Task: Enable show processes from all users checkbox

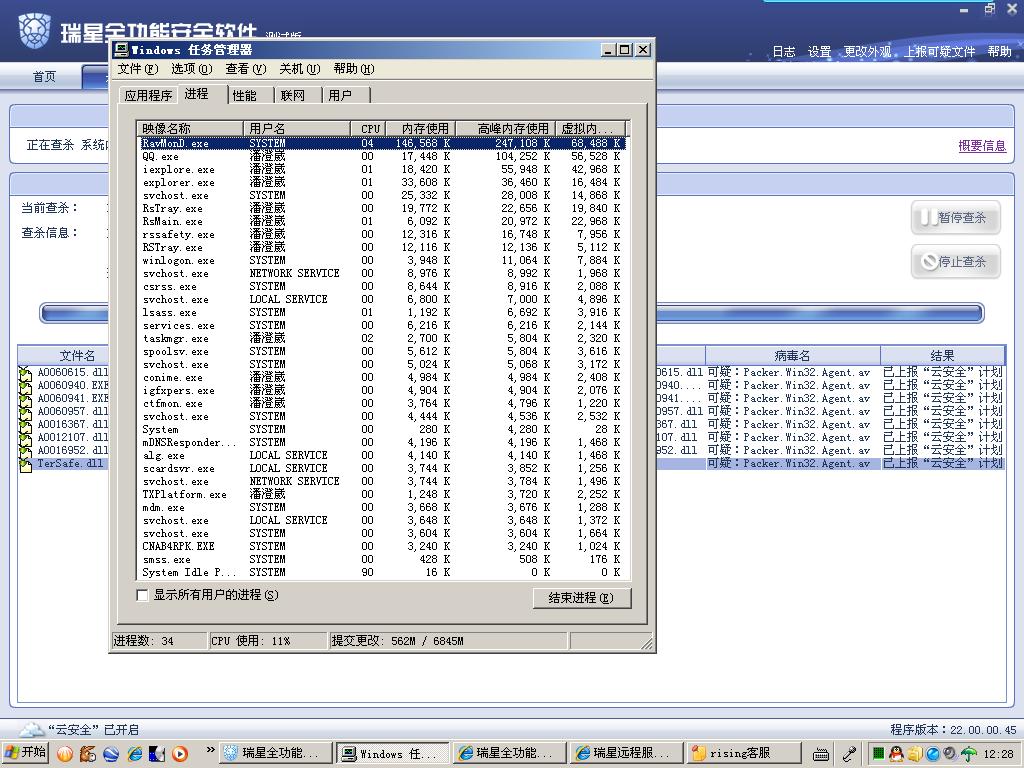Action: click(x=142, y=595)
